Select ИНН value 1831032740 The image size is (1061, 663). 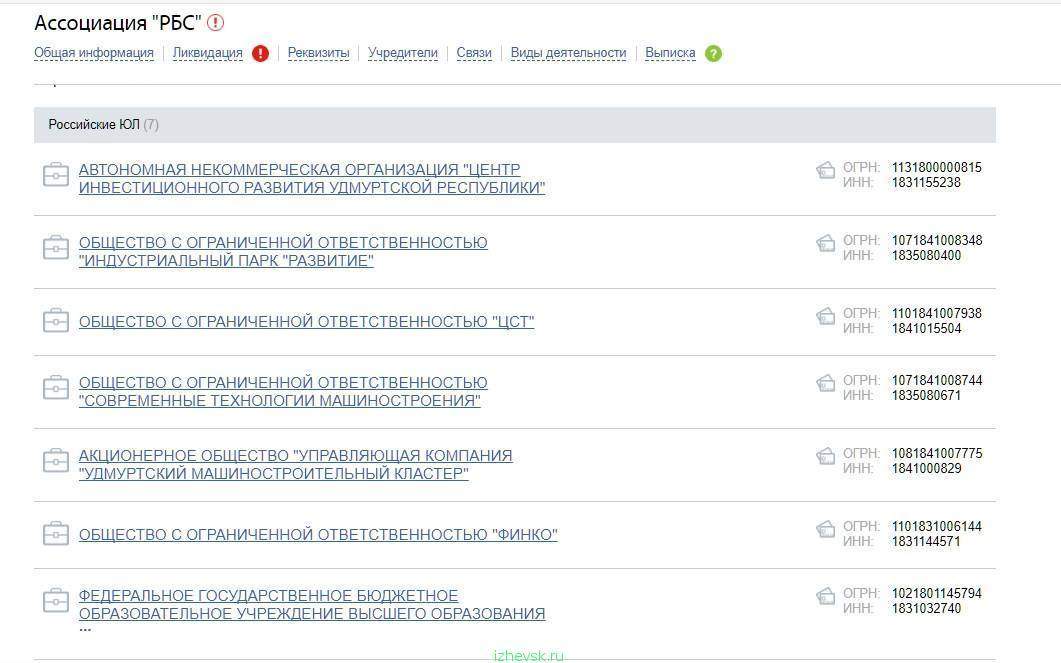point(926,609)
